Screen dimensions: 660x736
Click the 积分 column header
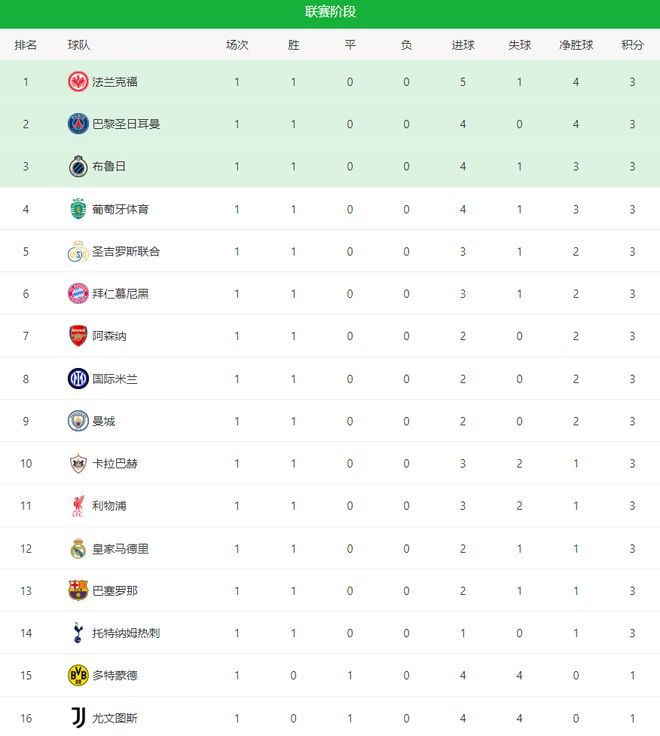[x=632, y=45]
